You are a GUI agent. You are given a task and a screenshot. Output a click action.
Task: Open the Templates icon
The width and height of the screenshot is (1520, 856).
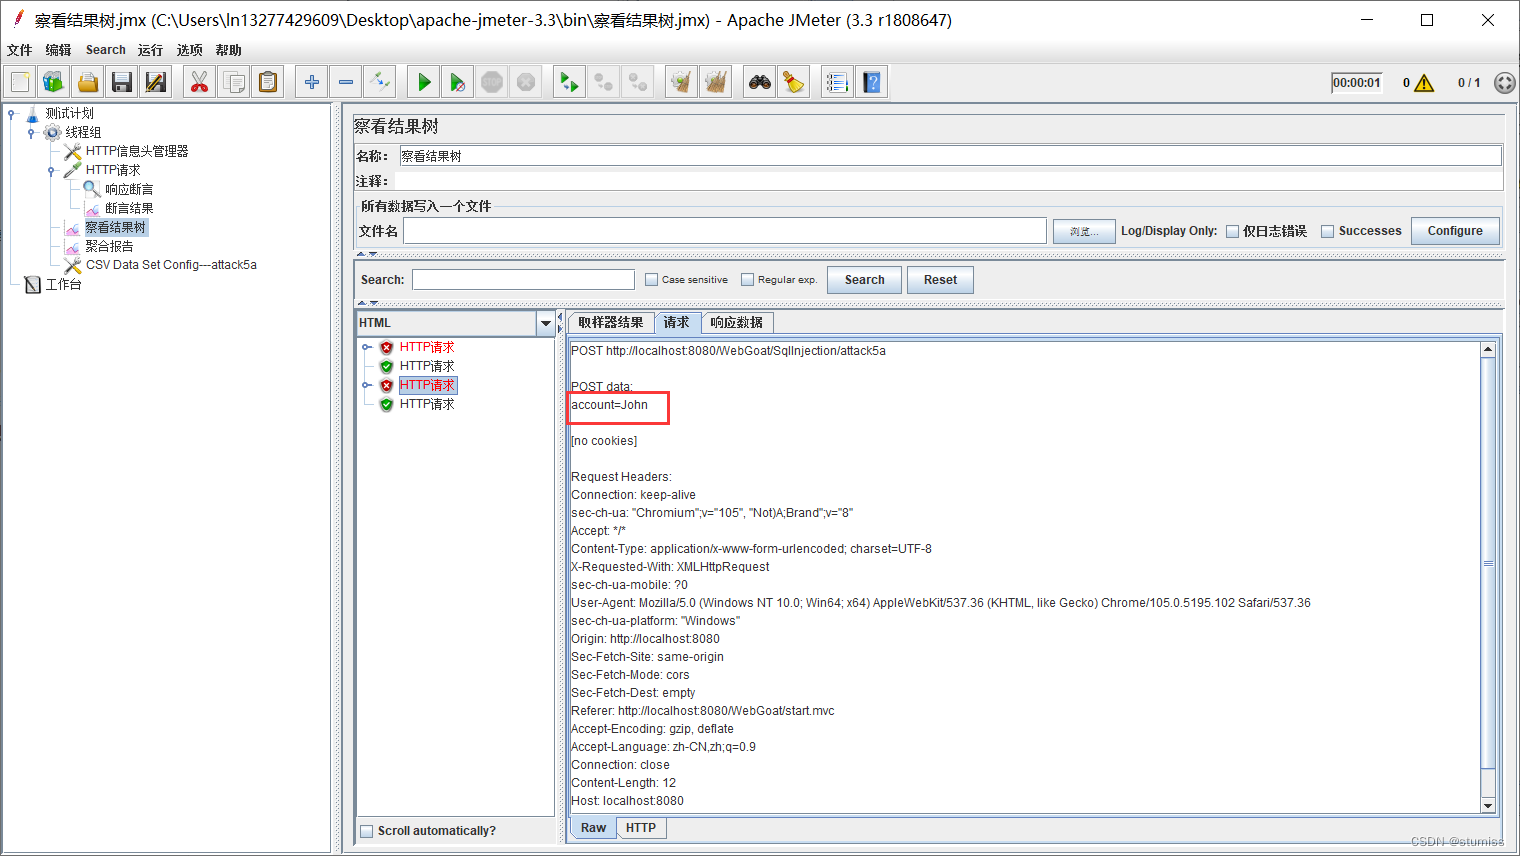54,82
